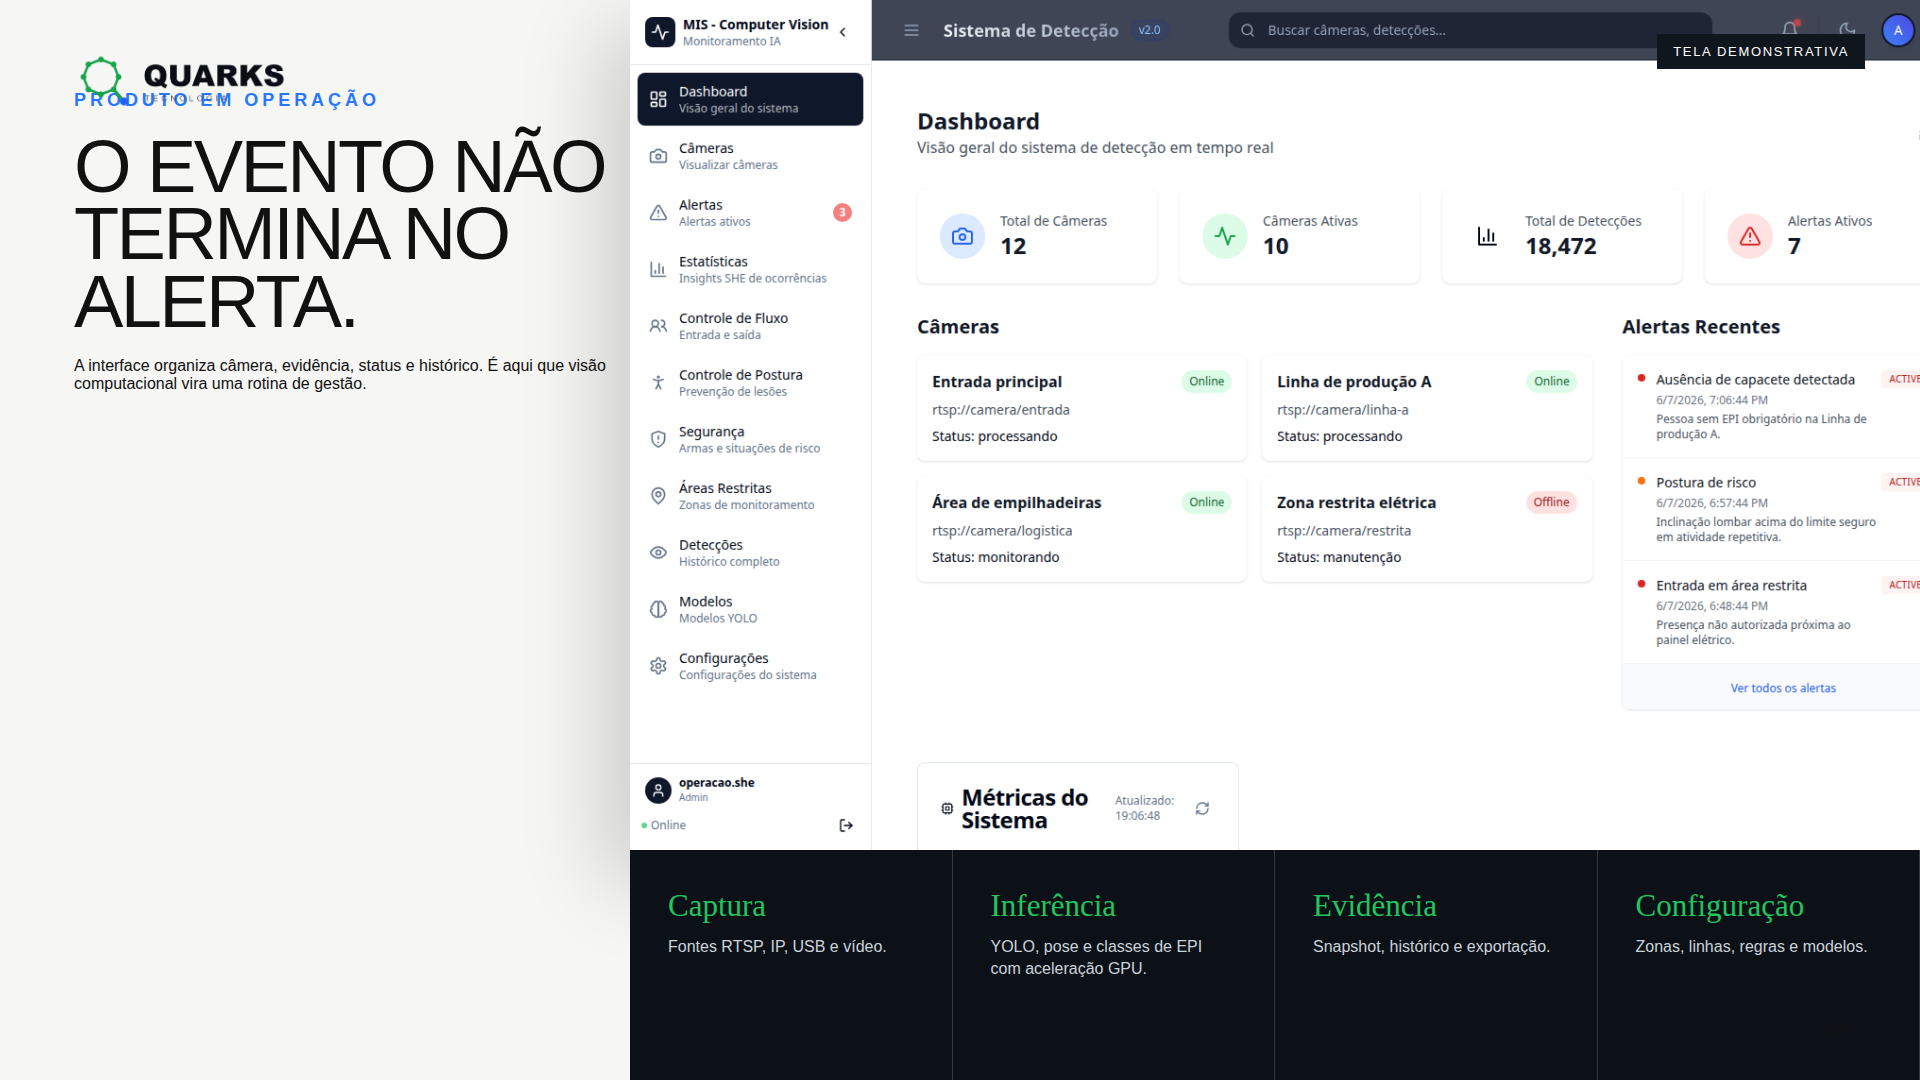
Task: Open Detecções history menu item
Action: point(750,552)
